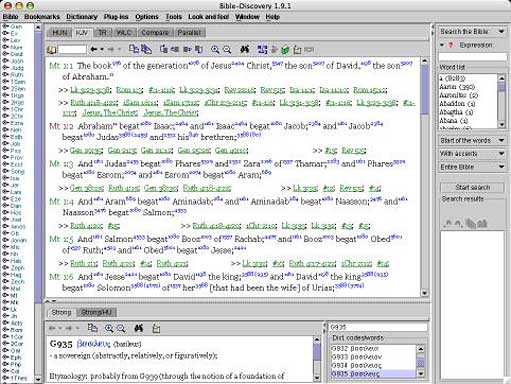511x384 pixels.
Task: Select 'Abagtha (1)' in the word list
Action: pyautogui.click(x=456, y=112)
